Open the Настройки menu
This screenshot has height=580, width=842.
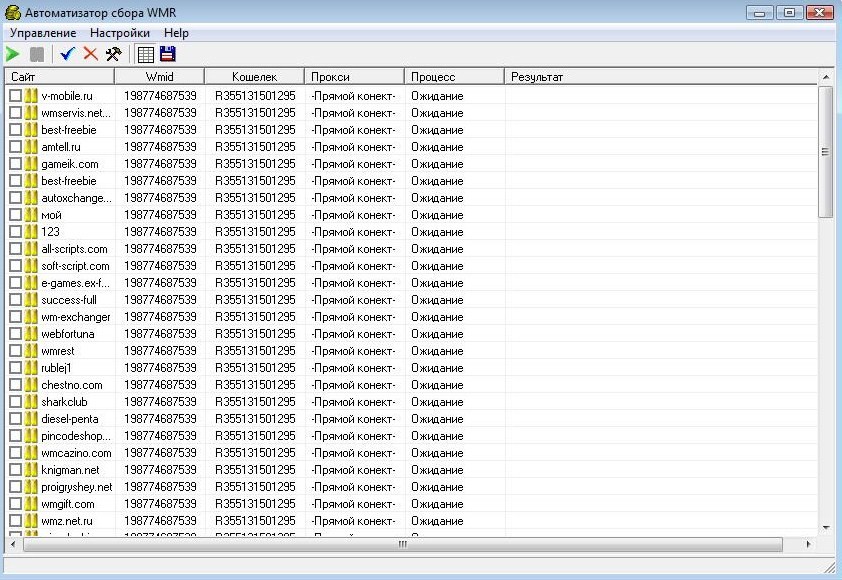[120, 33]
